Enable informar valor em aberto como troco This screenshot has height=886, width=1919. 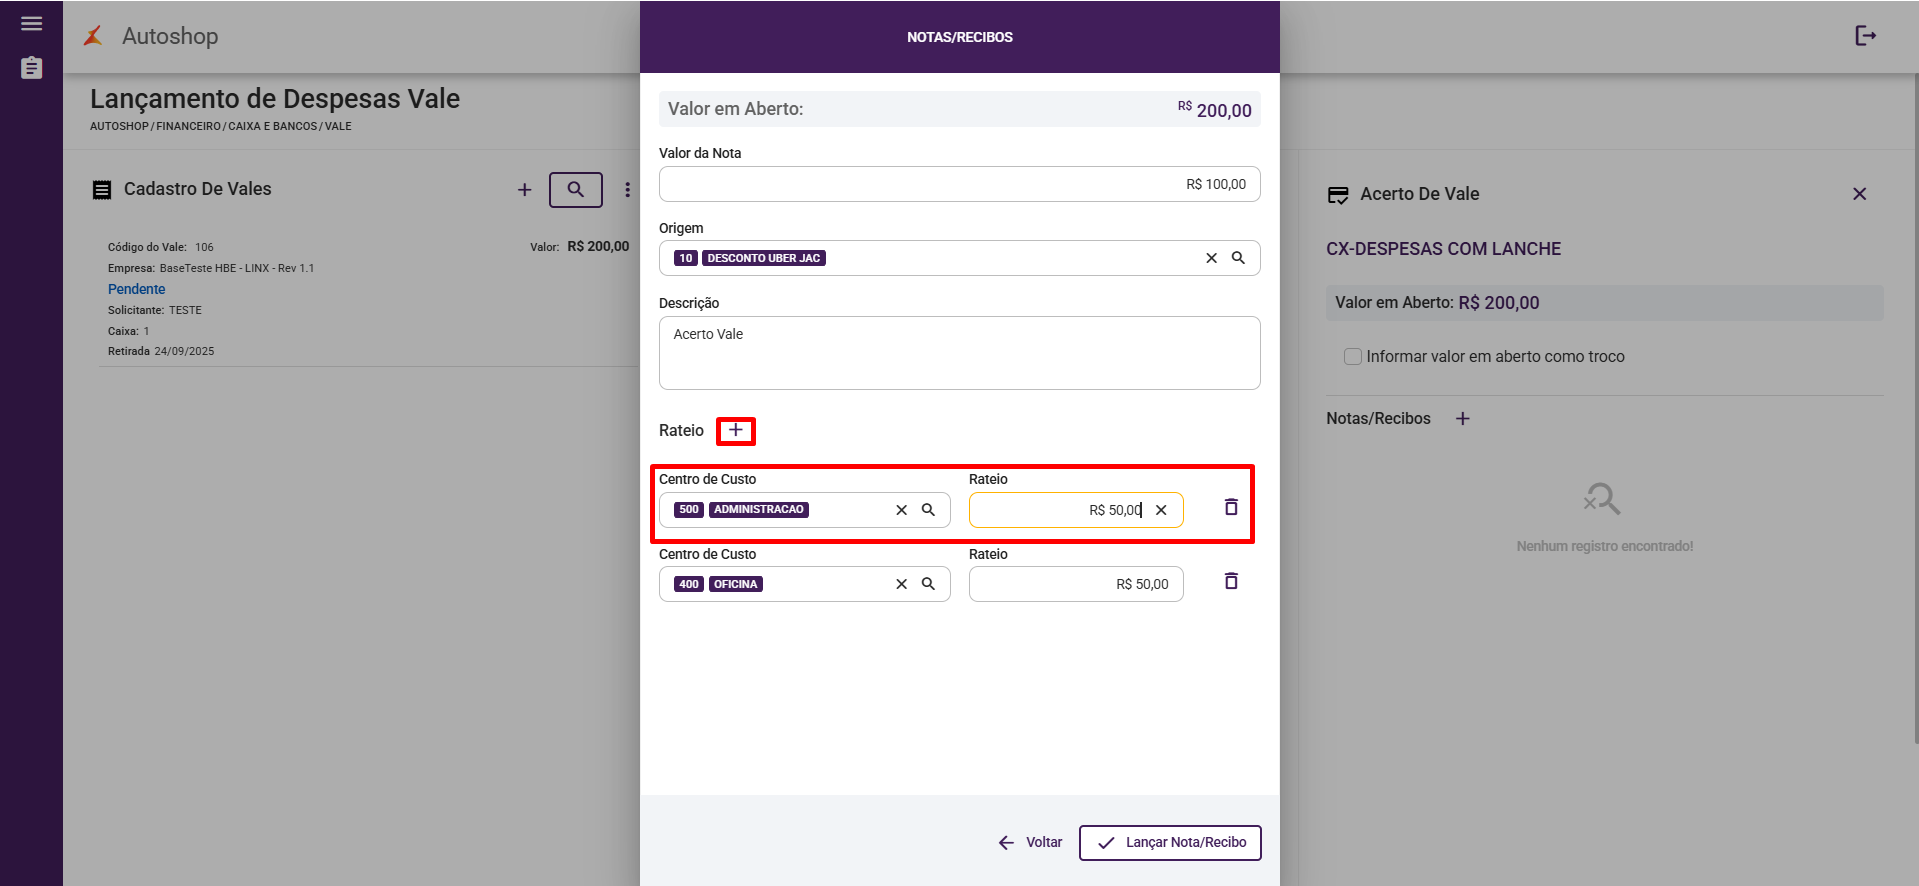1353,357
